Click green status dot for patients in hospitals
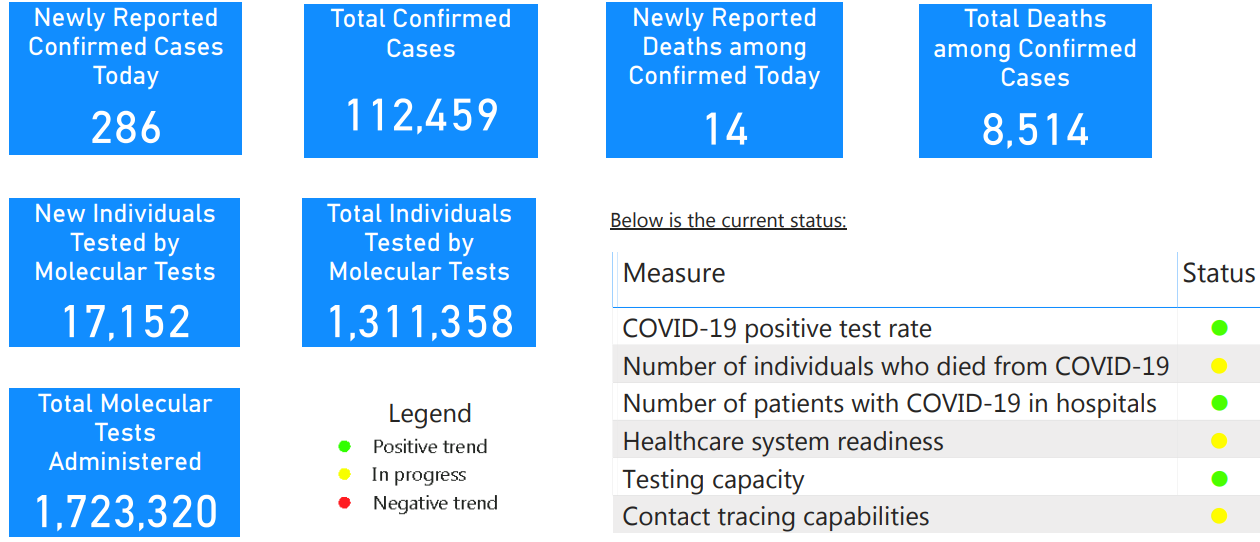Screen dimensions: 1260x542 tap(1219, 404)
